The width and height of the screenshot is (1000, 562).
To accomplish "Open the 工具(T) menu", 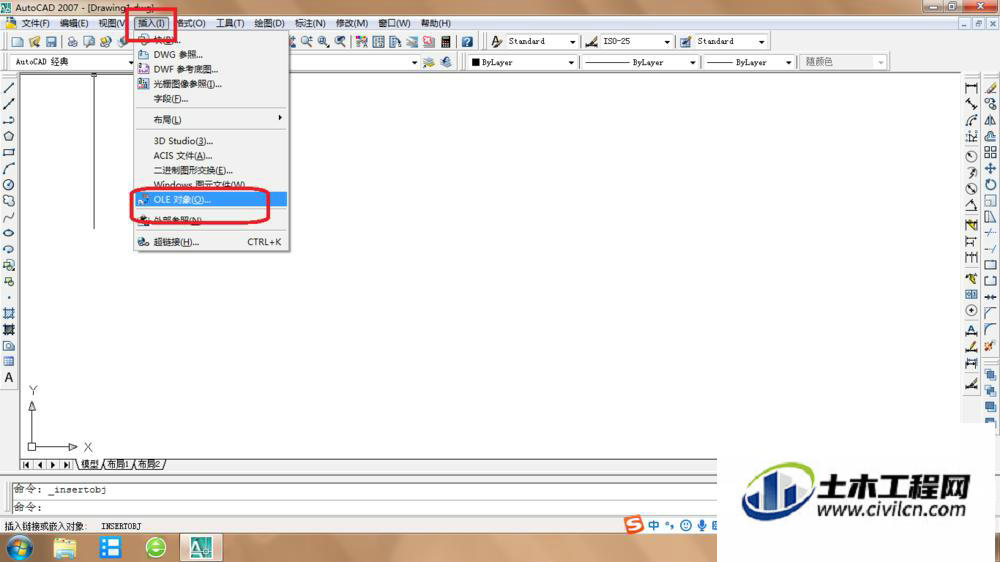I will (230, 23).
